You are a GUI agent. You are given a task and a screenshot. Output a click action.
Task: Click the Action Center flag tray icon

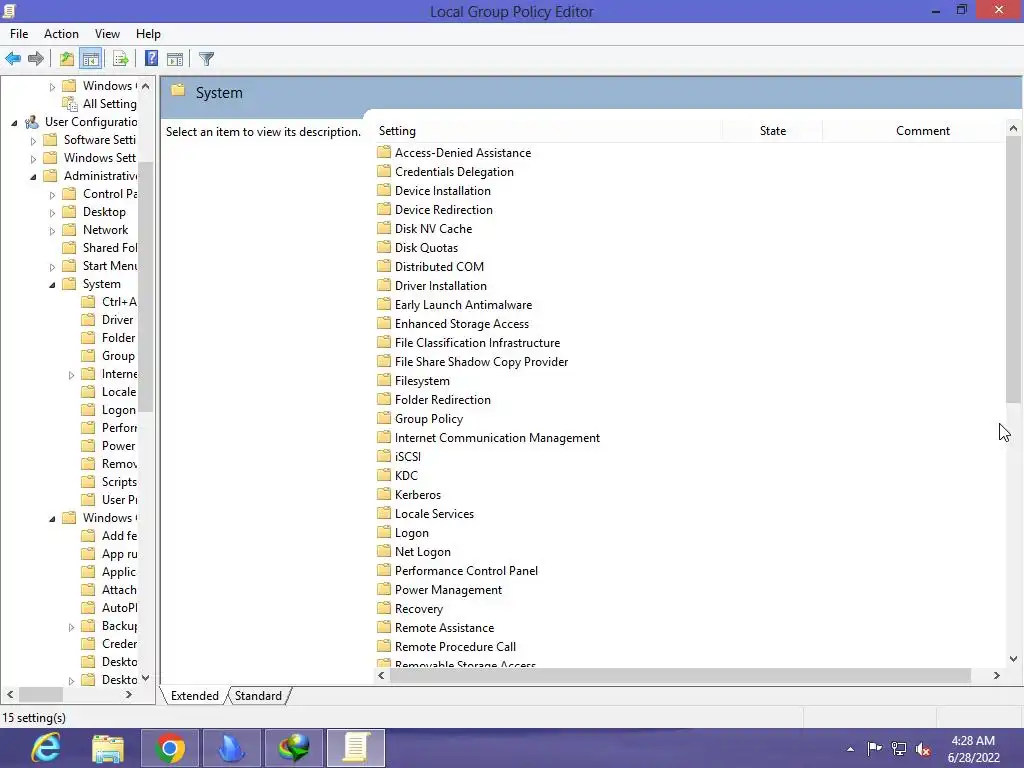pyautogui.click(x=874, y=748)
